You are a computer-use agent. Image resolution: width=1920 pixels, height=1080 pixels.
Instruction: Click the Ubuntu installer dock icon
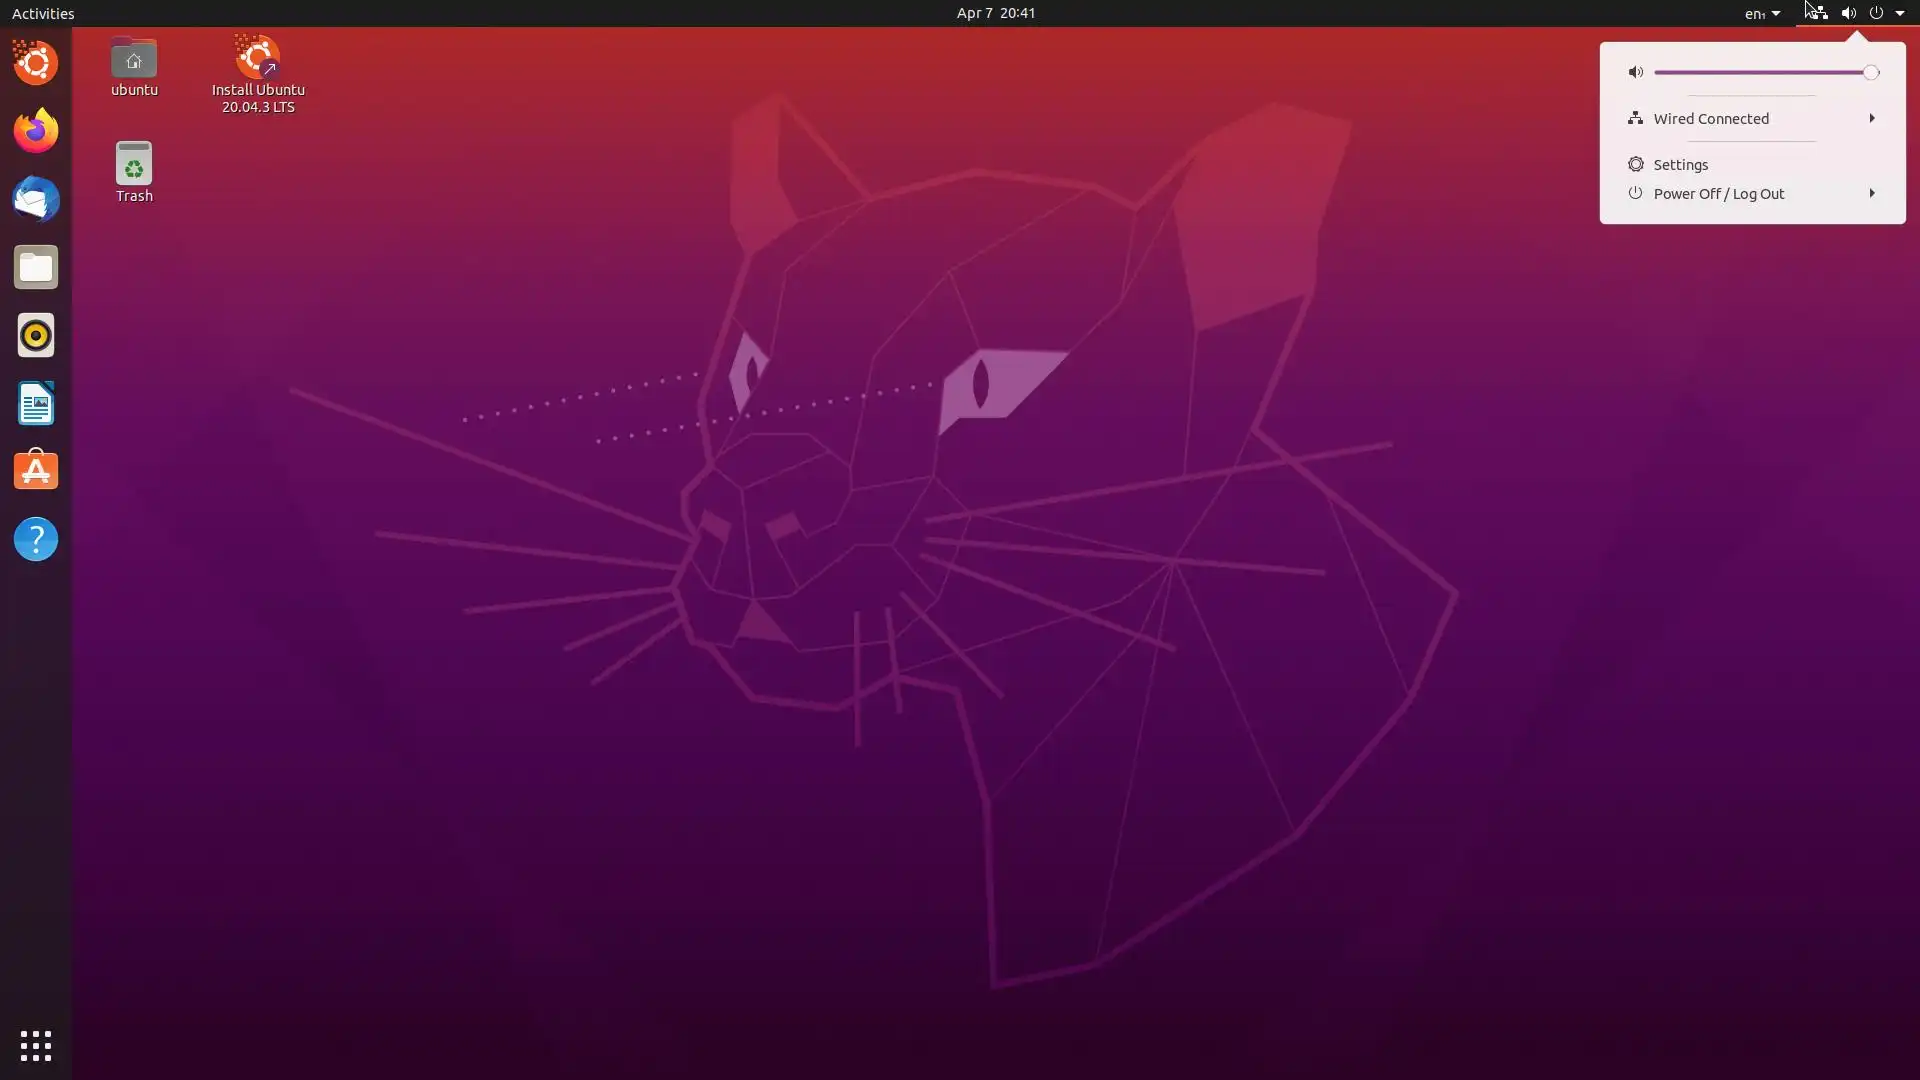(x=36, y=63)
